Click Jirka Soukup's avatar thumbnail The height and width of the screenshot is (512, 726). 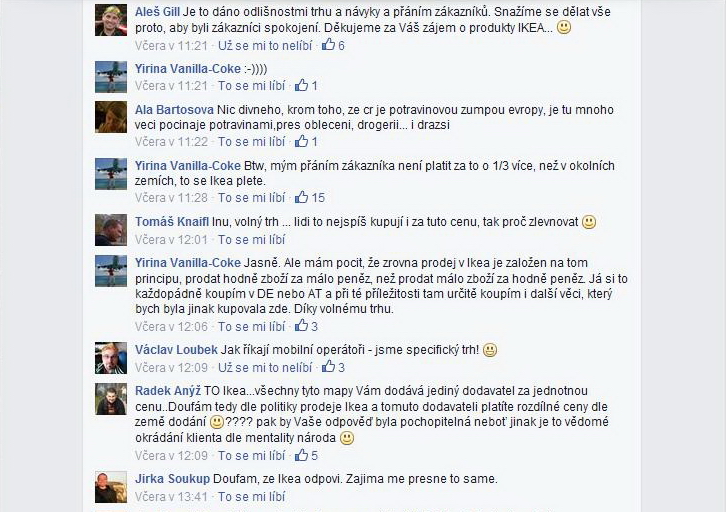111,487
